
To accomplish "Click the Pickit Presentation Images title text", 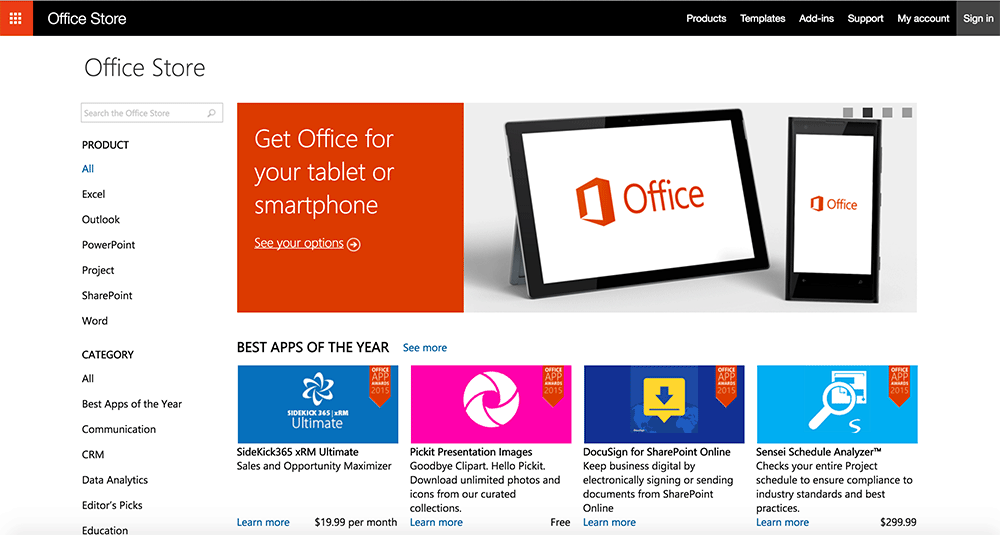I will [471, 452].
